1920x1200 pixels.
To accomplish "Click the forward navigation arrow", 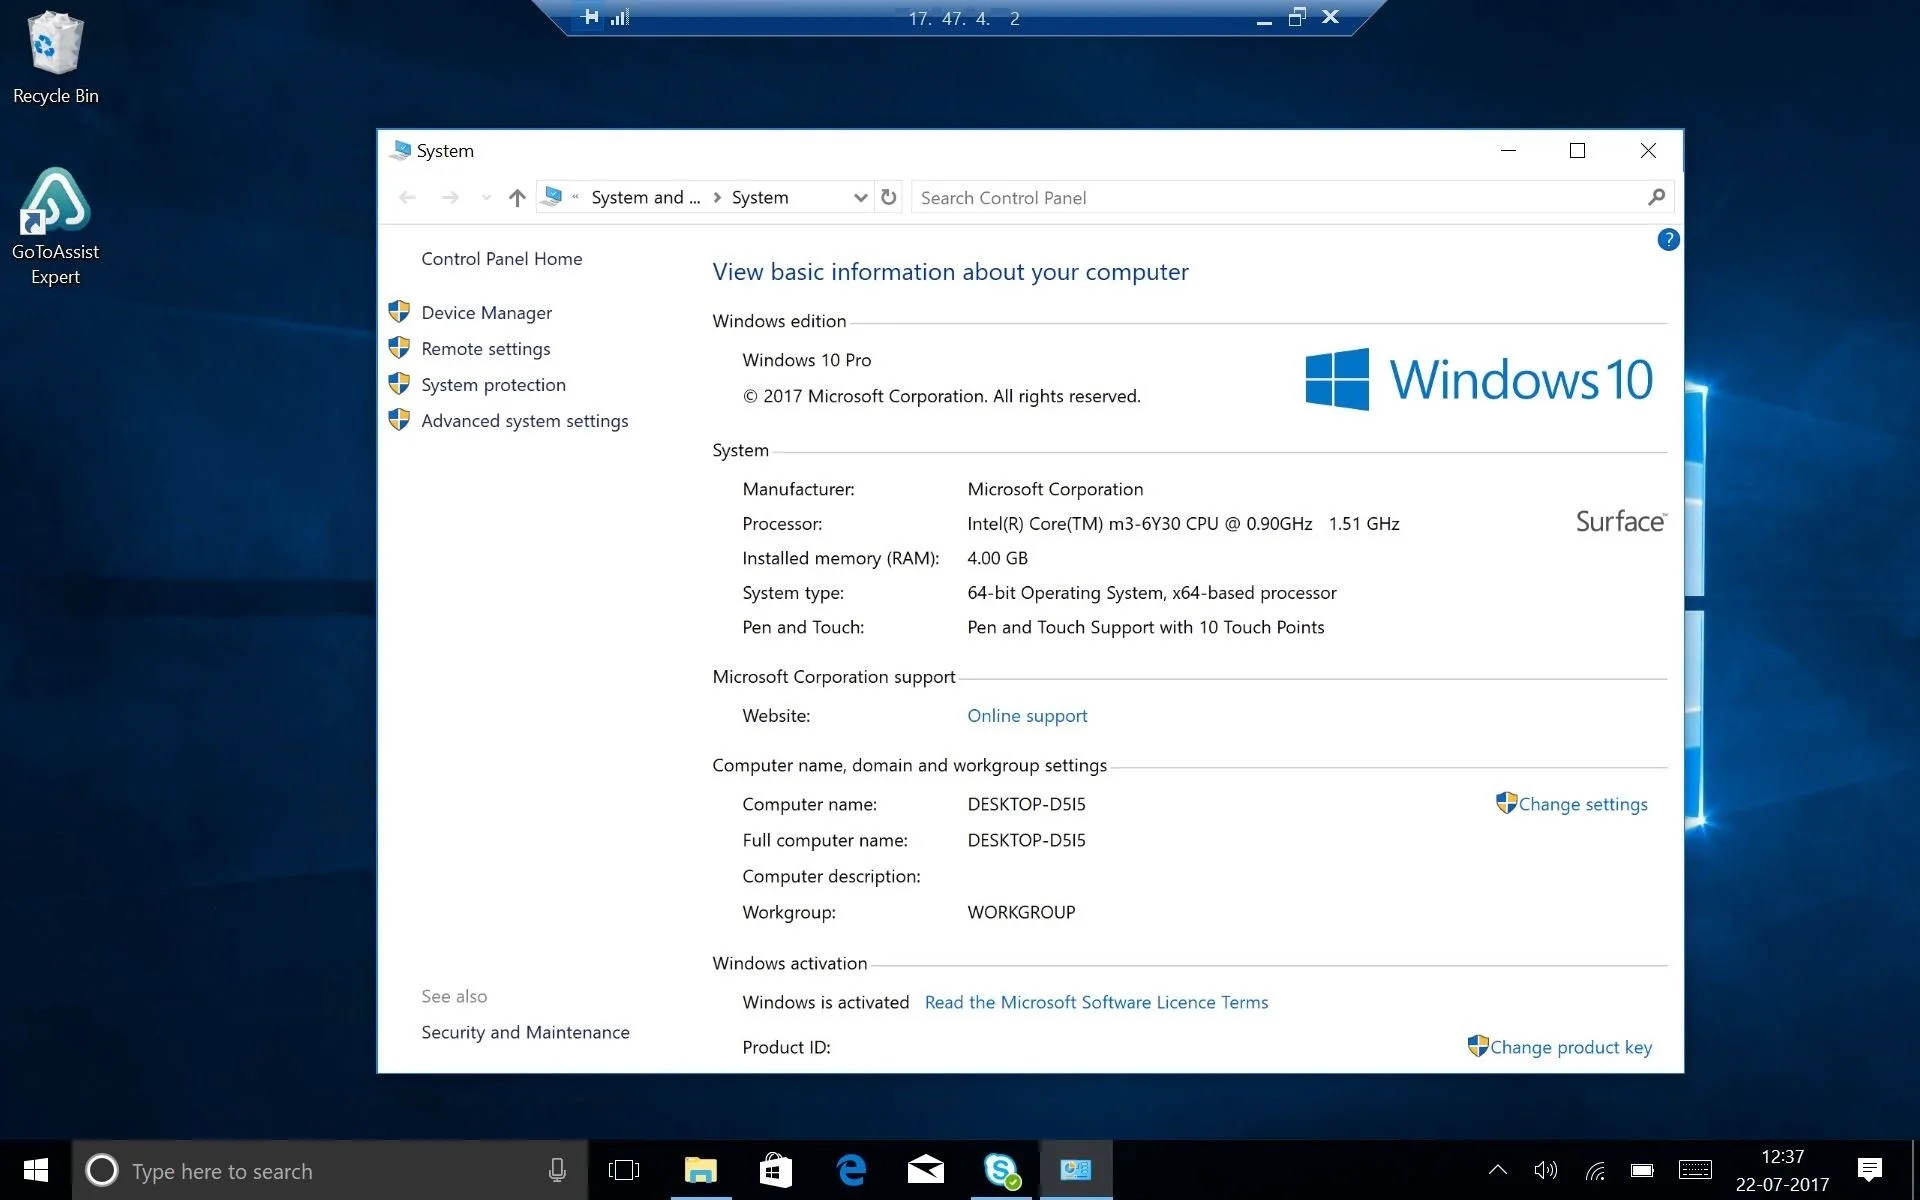I will (450, 198).
